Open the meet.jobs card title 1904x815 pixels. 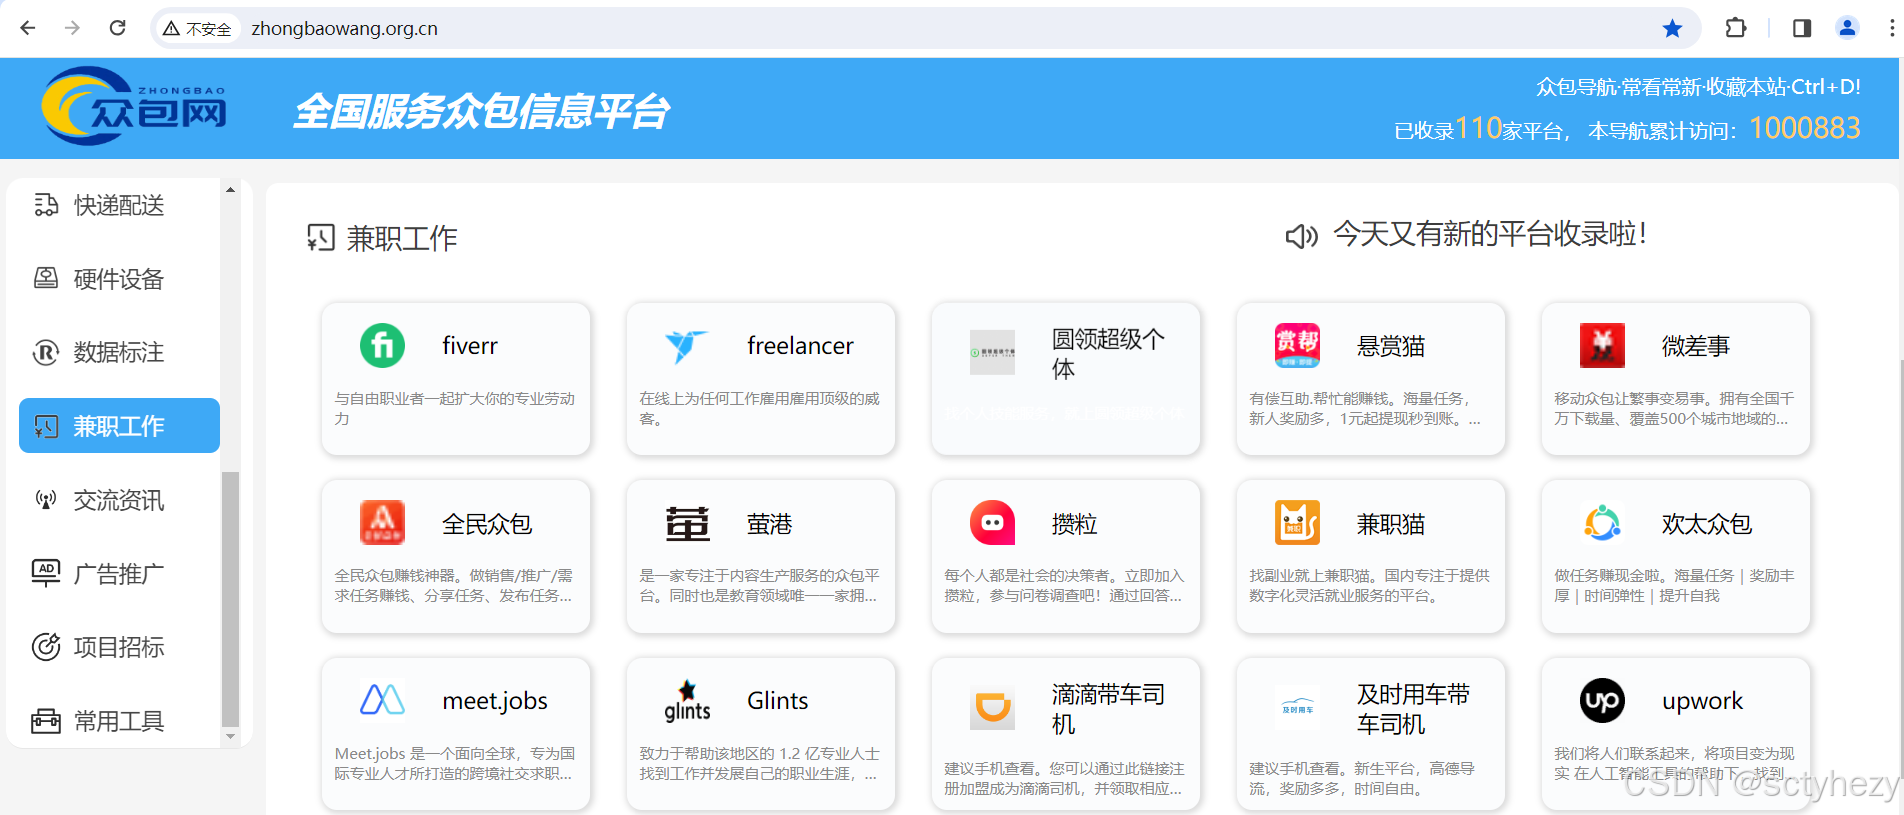[495, 701]
